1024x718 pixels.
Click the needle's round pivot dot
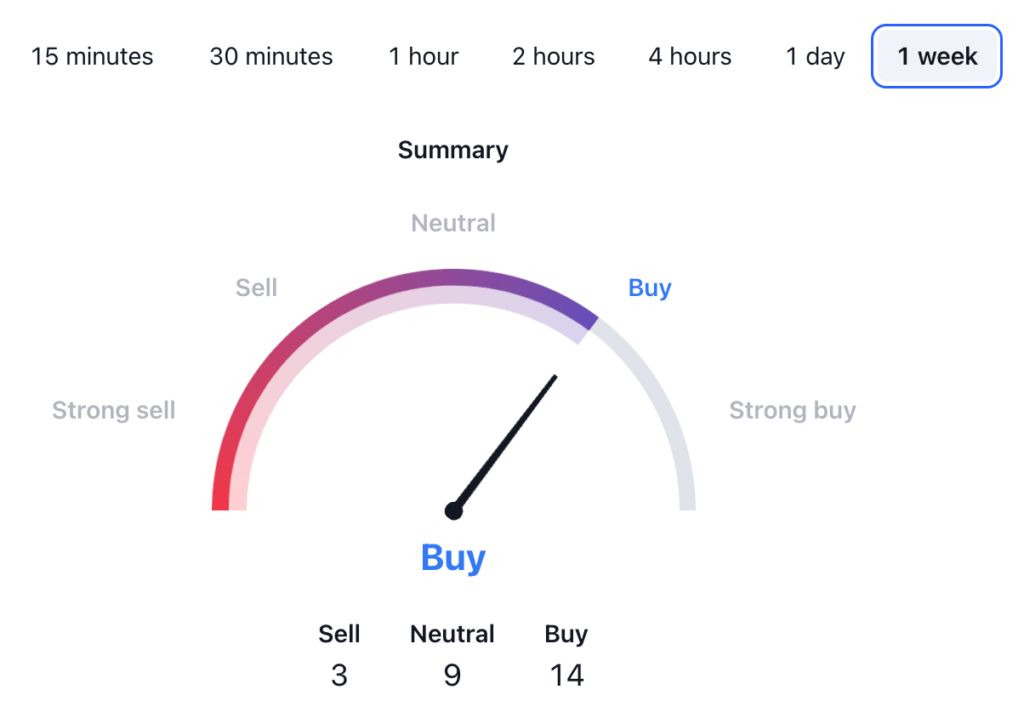(454, 511)
